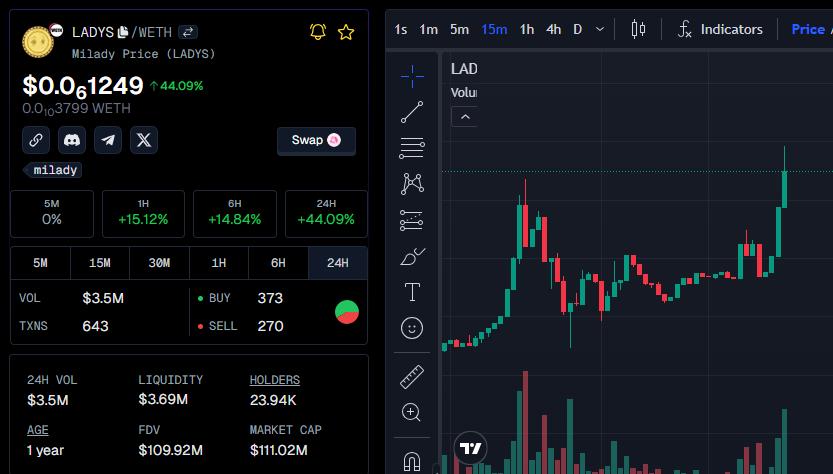Viewport: 833px width, 474px height.
Task: Click the BUY count 373
Action: click(x=270, y=298)
